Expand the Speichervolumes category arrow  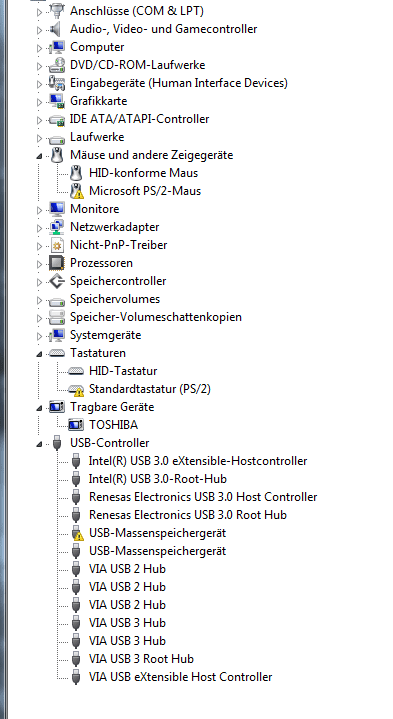pos(39,300)
